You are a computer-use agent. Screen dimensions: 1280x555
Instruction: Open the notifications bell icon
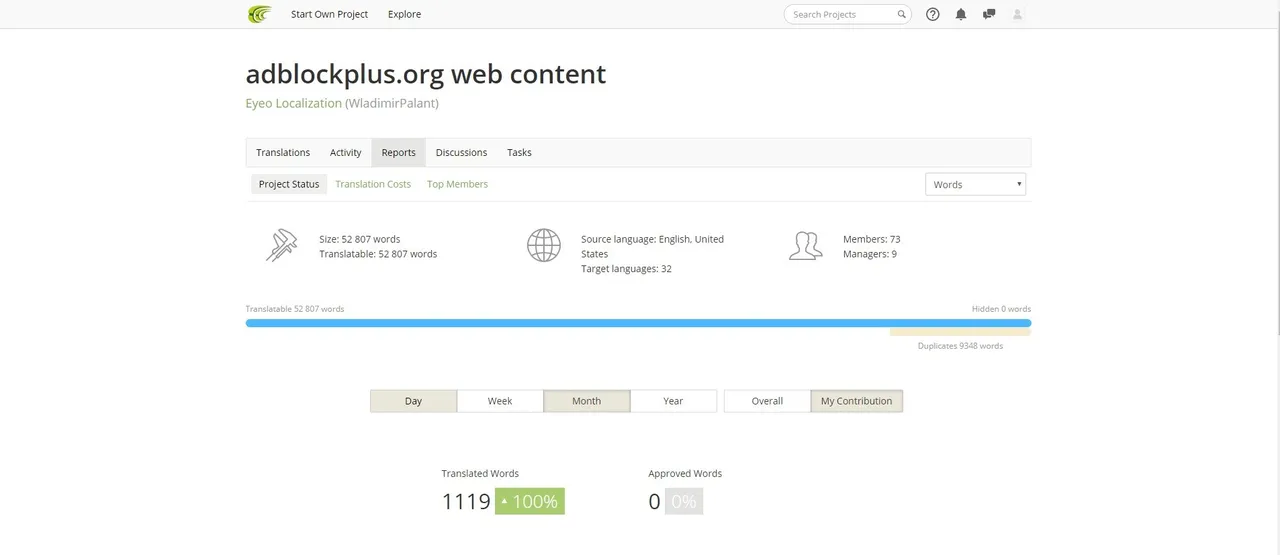pyautogui.click(x=961, y=14)
